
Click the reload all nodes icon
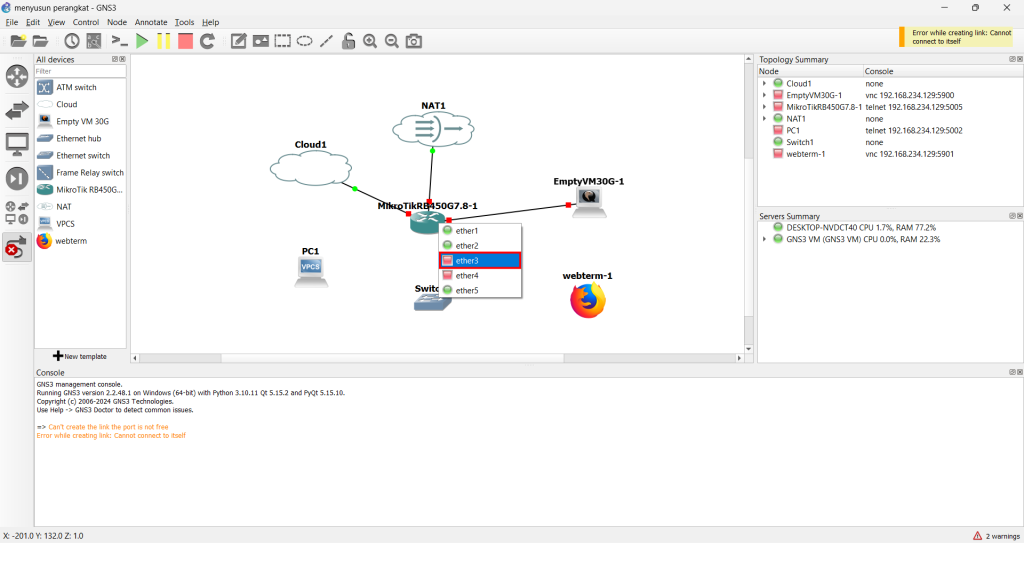[x=207, y=41]
